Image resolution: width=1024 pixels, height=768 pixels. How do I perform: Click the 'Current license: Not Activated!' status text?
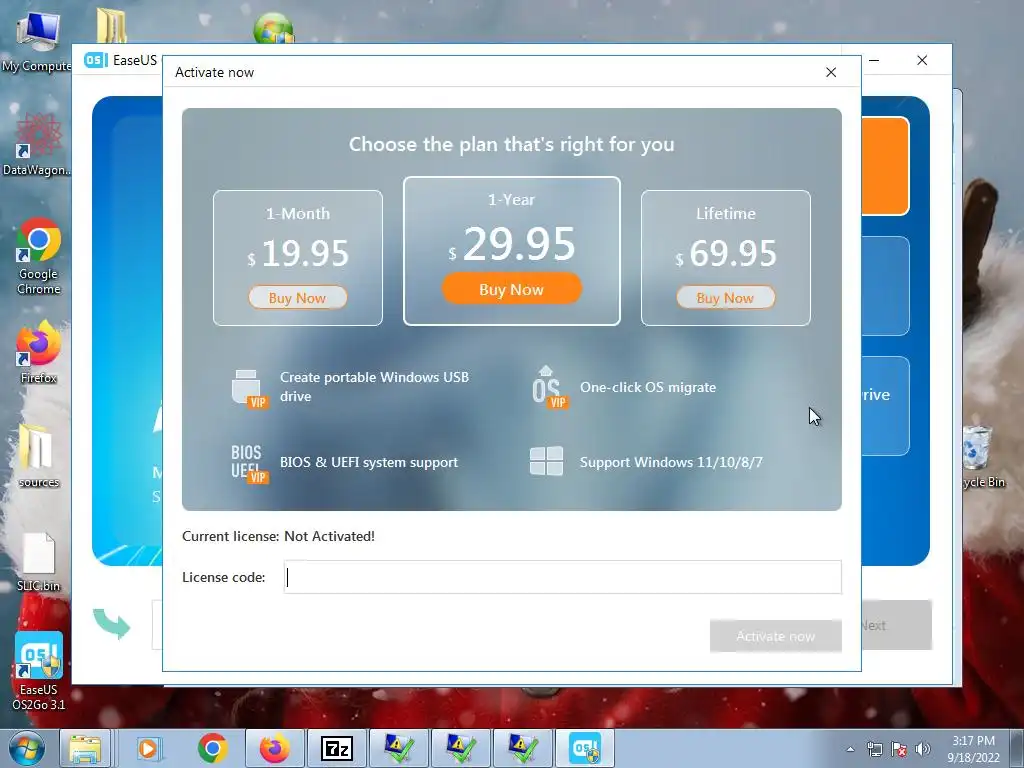point(278,536)
